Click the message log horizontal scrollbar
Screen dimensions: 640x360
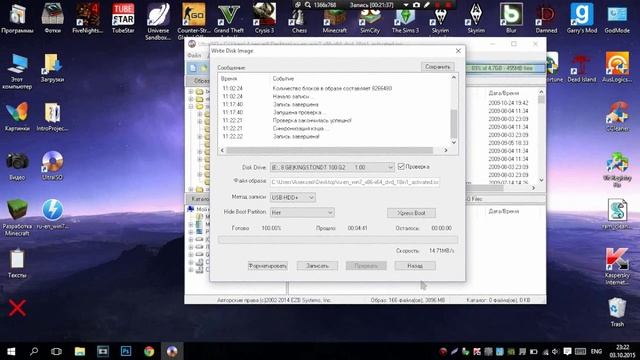pyautogui.click(x=334, y=150)
